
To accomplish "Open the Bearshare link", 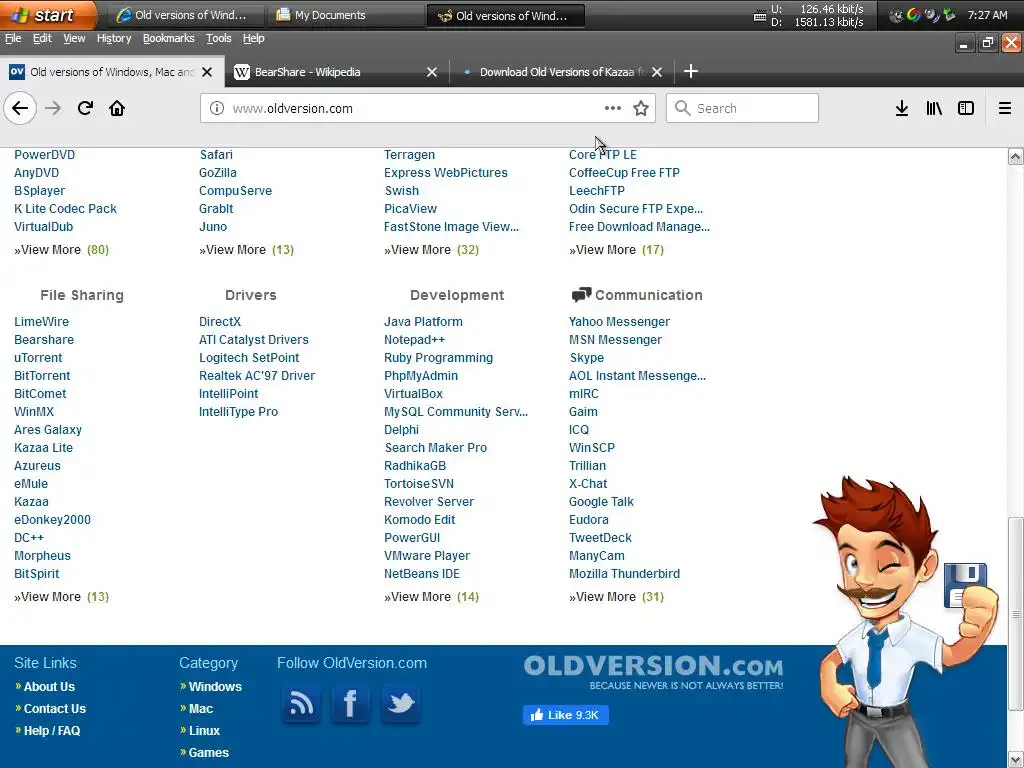I will tap(44, 340).
